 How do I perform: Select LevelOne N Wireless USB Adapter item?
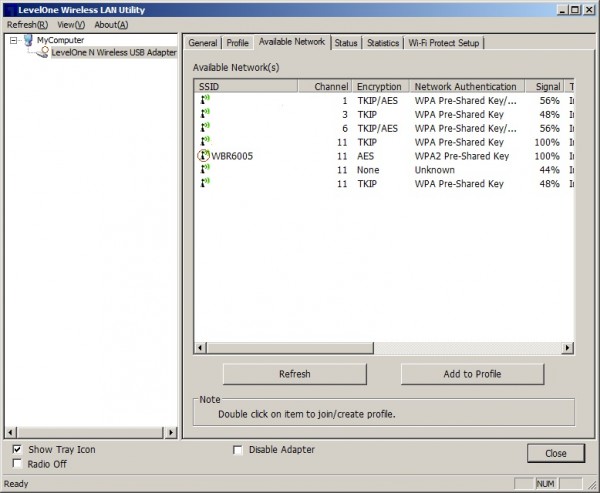pyautogui.click(x=114, y=52)
